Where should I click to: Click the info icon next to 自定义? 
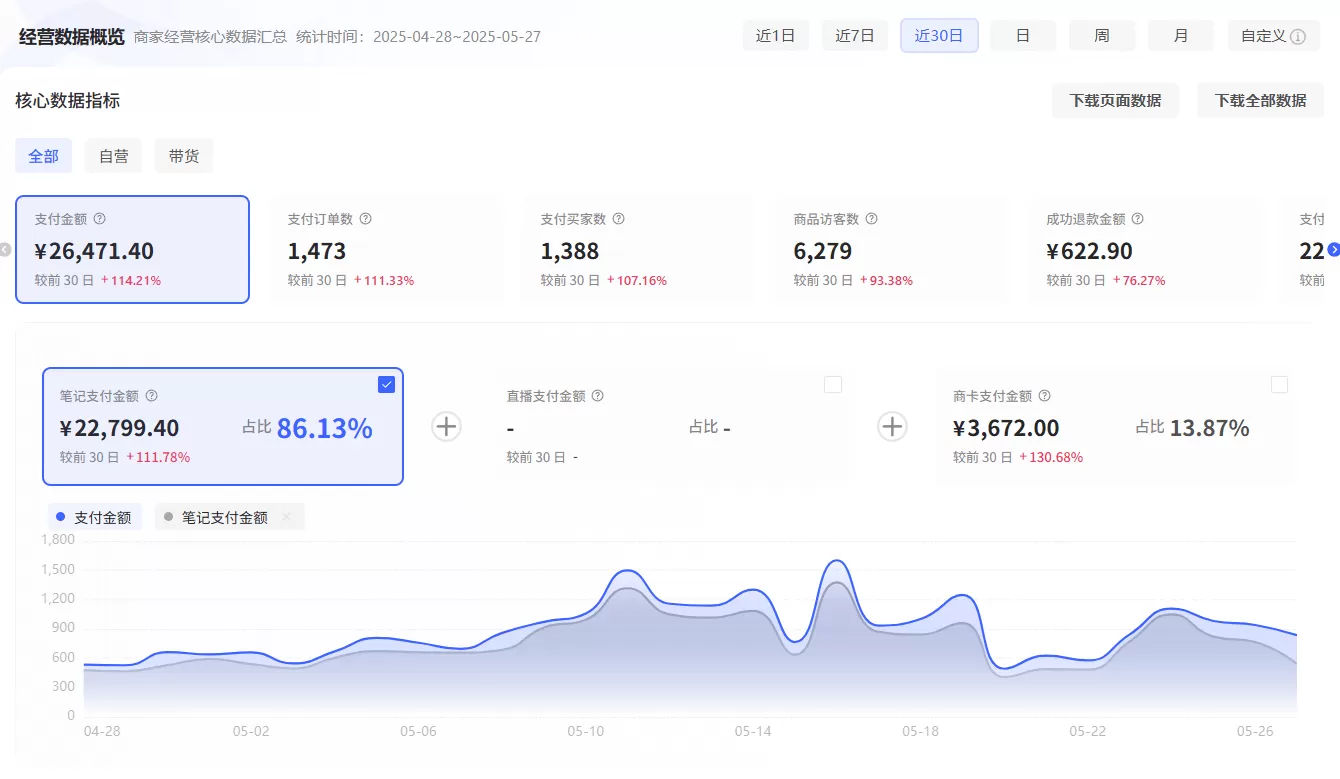1301,35
